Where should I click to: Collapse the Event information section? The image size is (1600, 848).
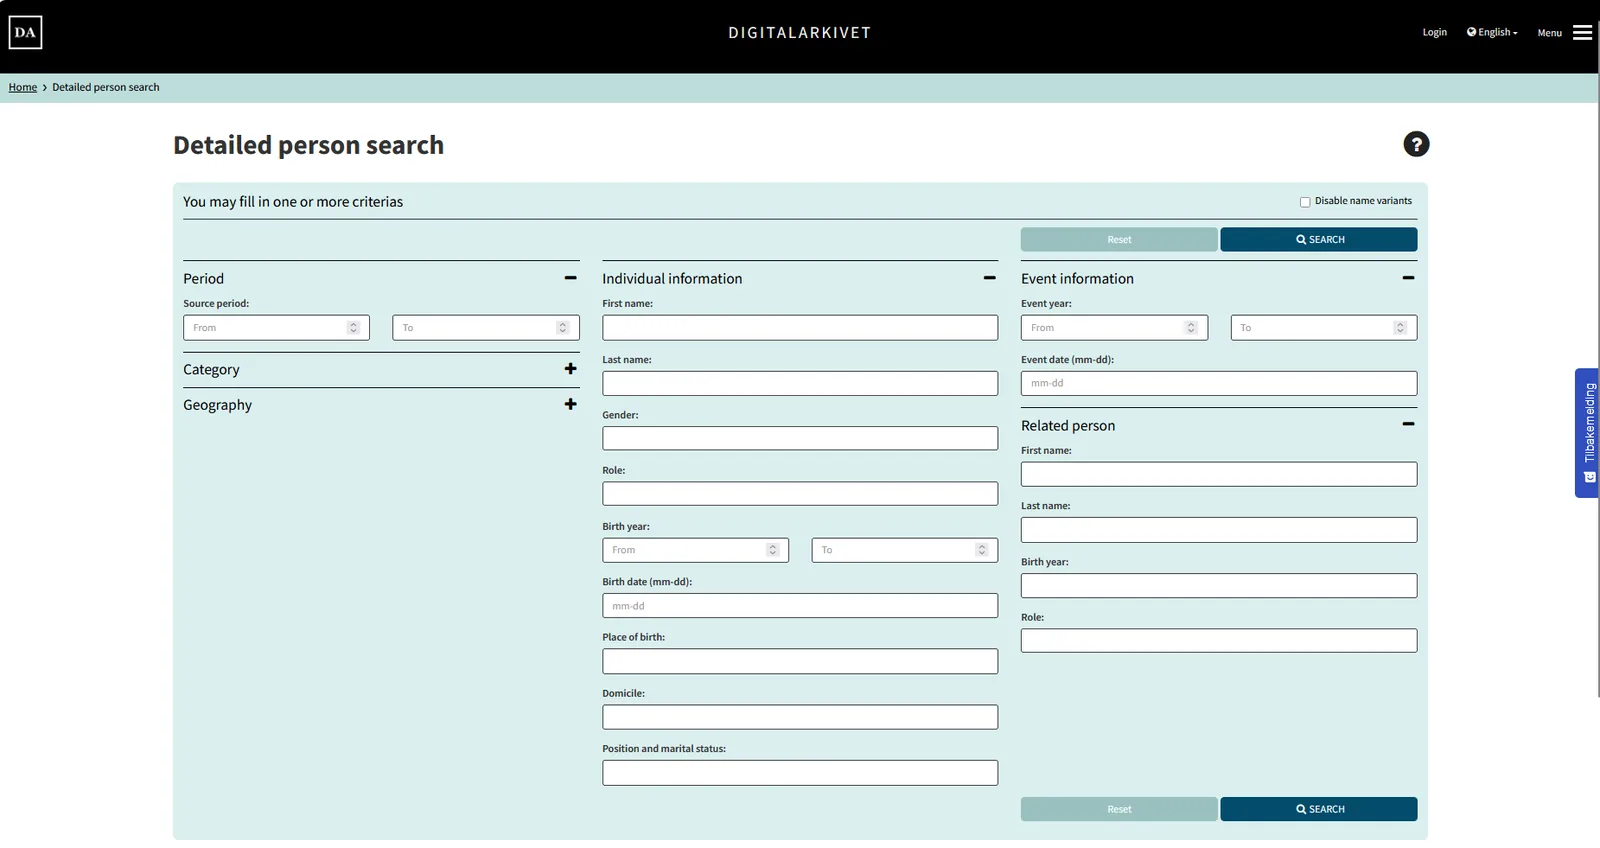1409,278
